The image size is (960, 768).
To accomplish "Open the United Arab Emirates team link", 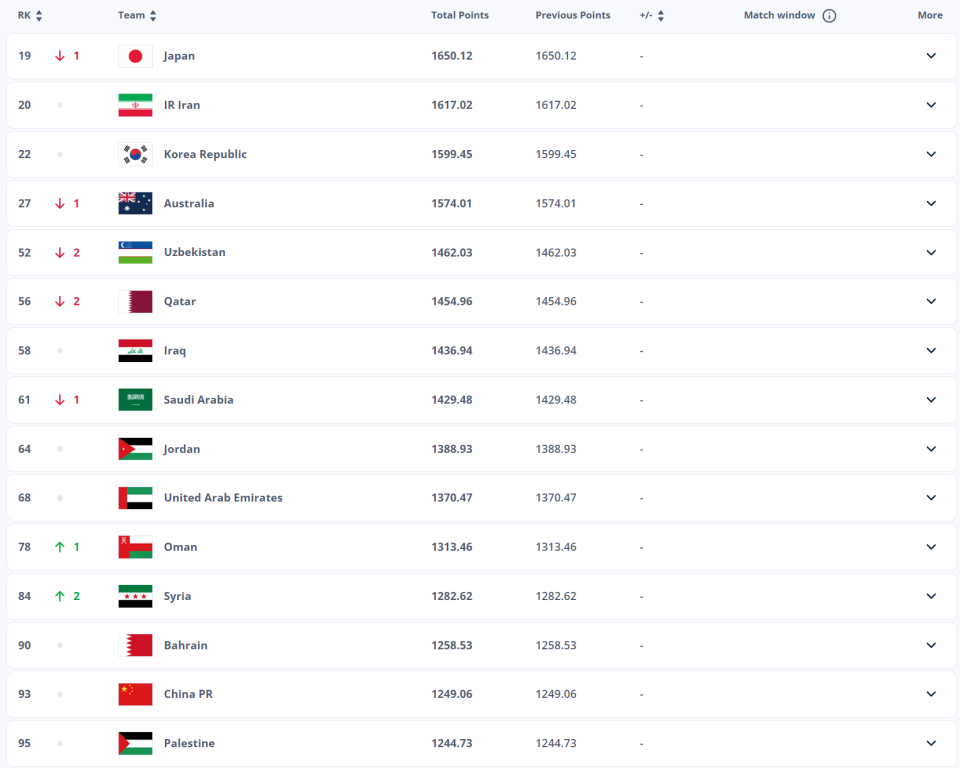I will point(223,498).
